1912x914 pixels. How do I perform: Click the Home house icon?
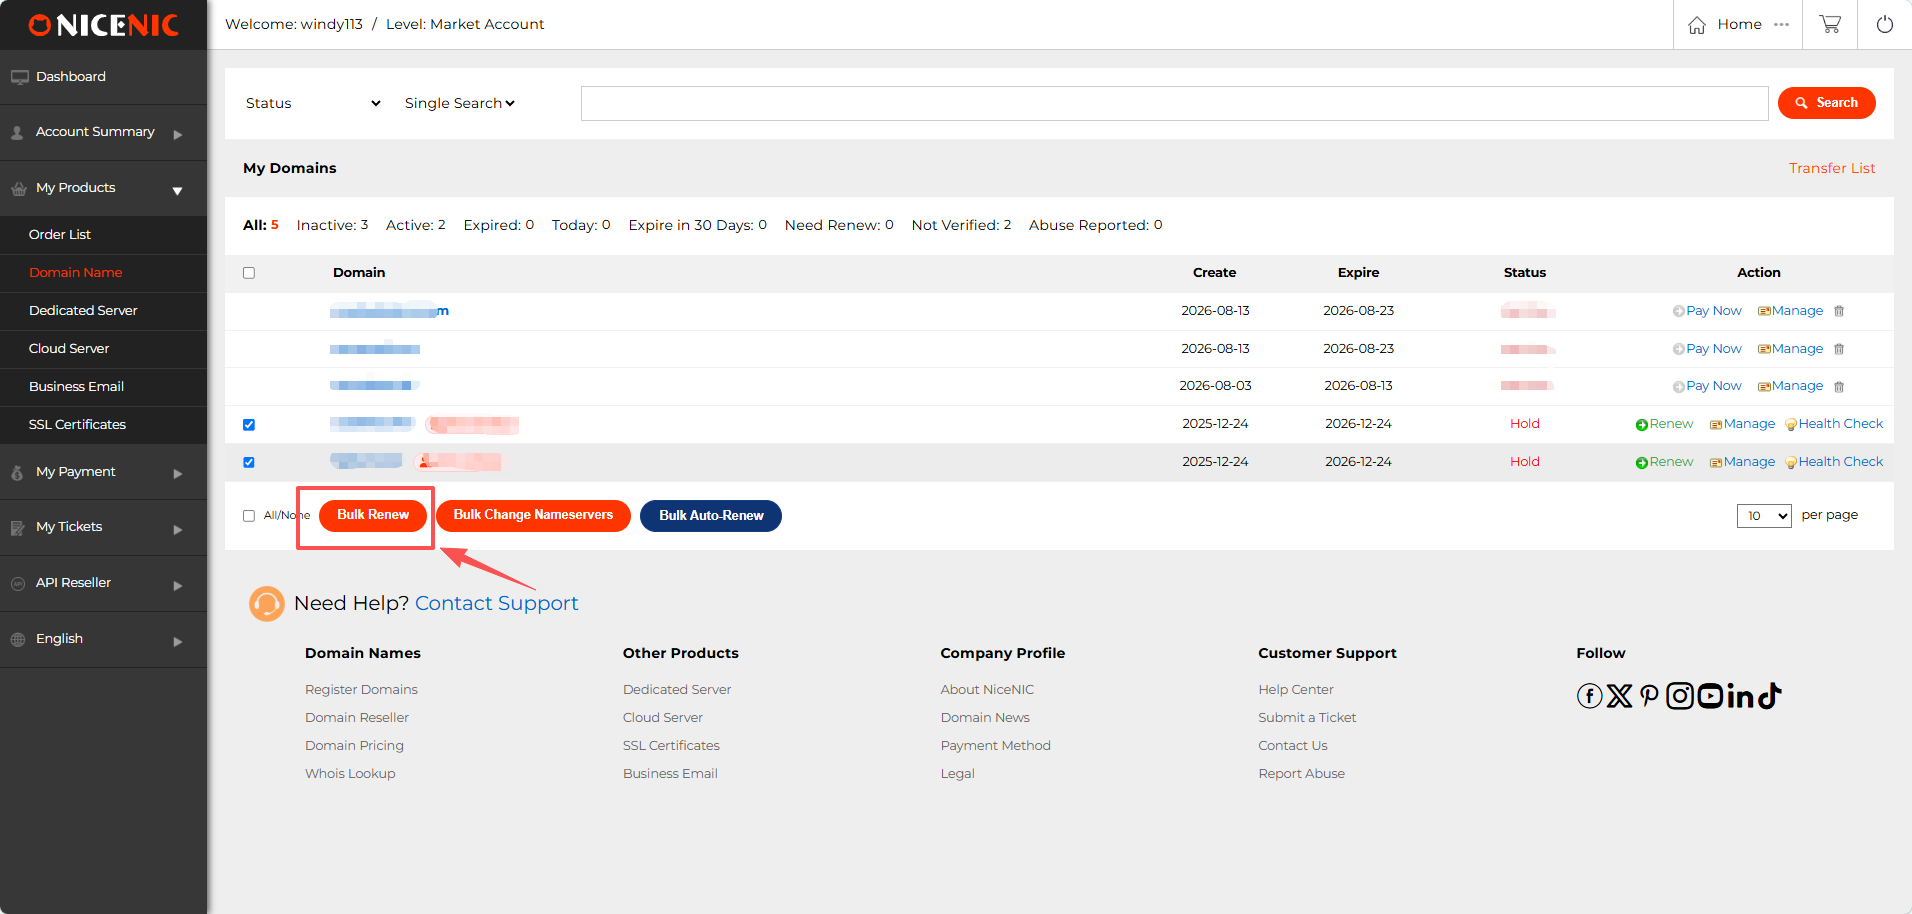[x=1697, y=25]
